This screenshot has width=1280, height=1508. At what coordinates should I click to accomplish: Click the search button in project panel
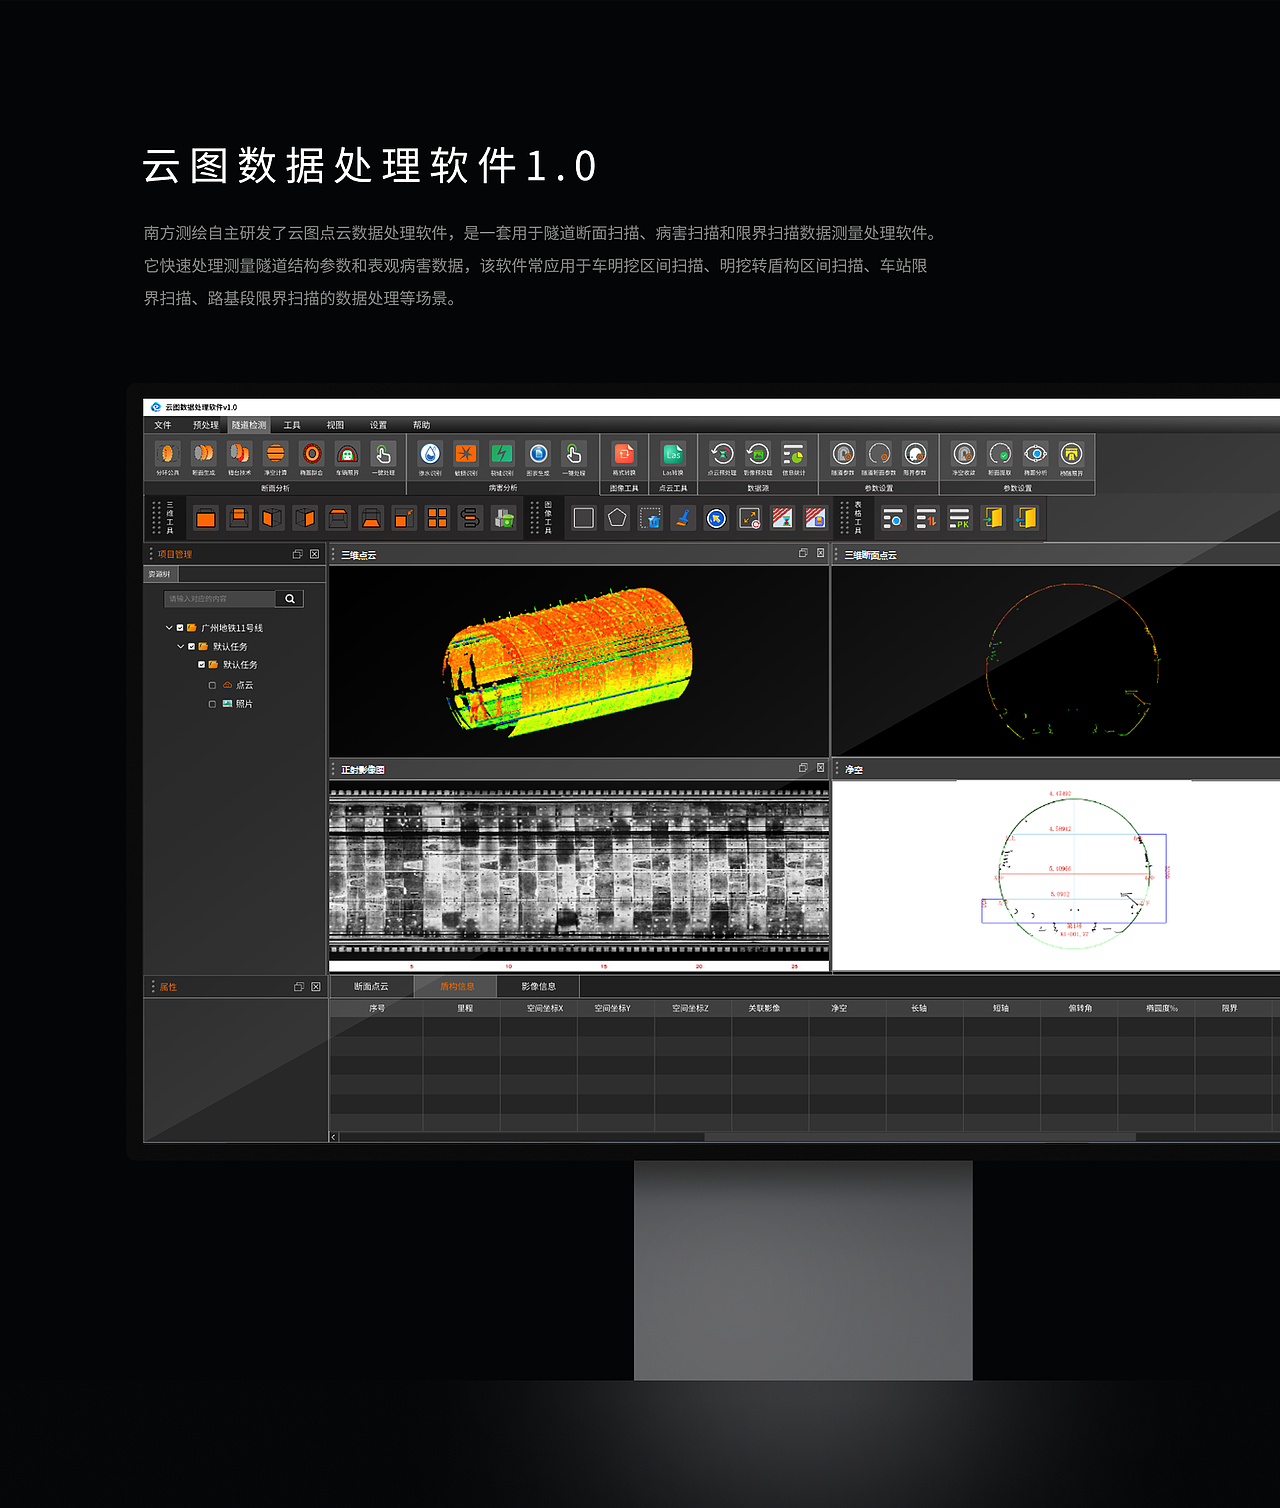tap(289, 598)
